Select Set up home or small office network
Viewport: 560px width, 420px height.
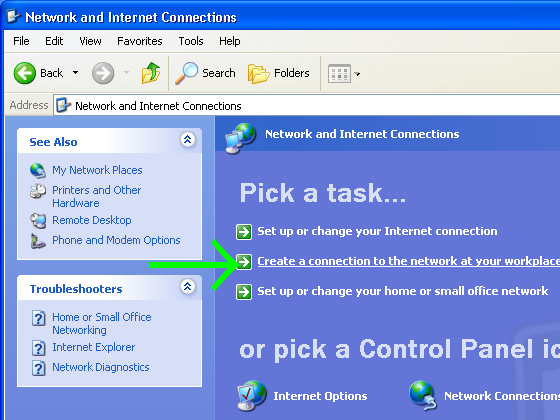click(402, 291)
